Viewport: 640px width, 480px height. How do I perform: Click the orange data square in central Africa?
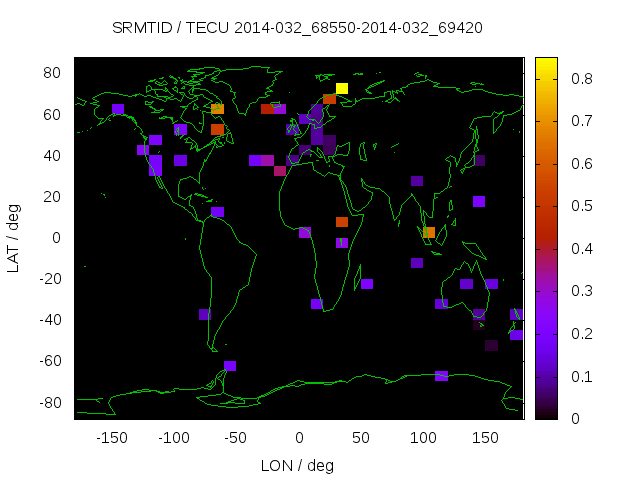click(x=342, y=222)
